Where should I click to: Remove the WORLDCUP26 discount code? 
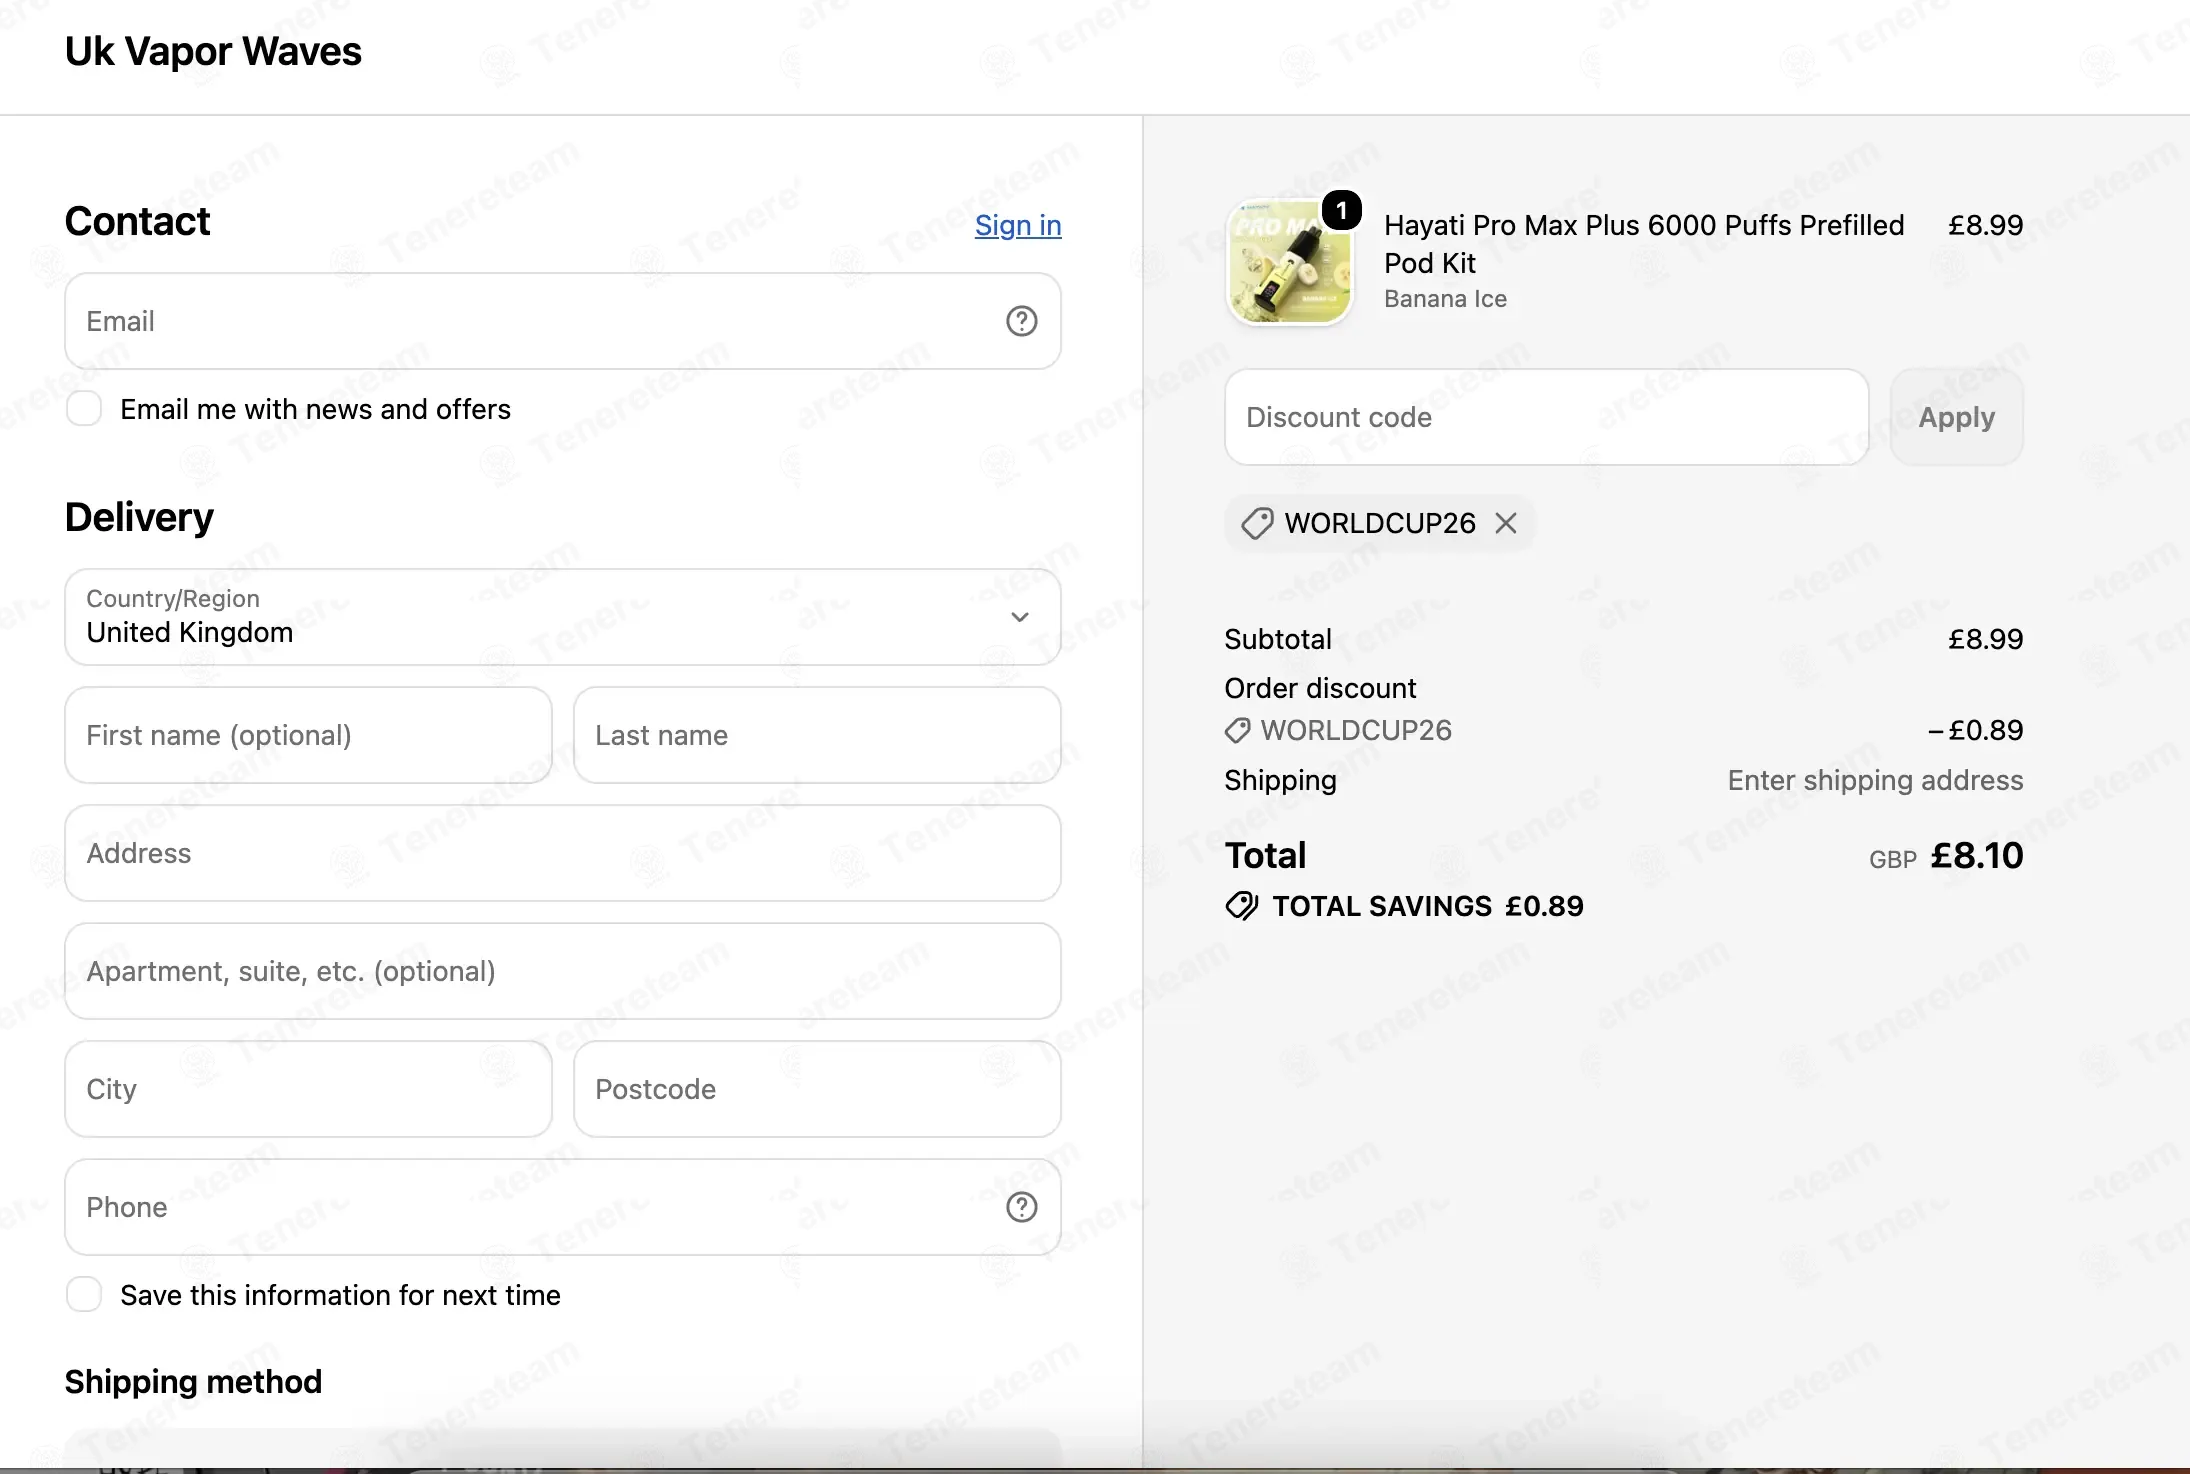1505,523
